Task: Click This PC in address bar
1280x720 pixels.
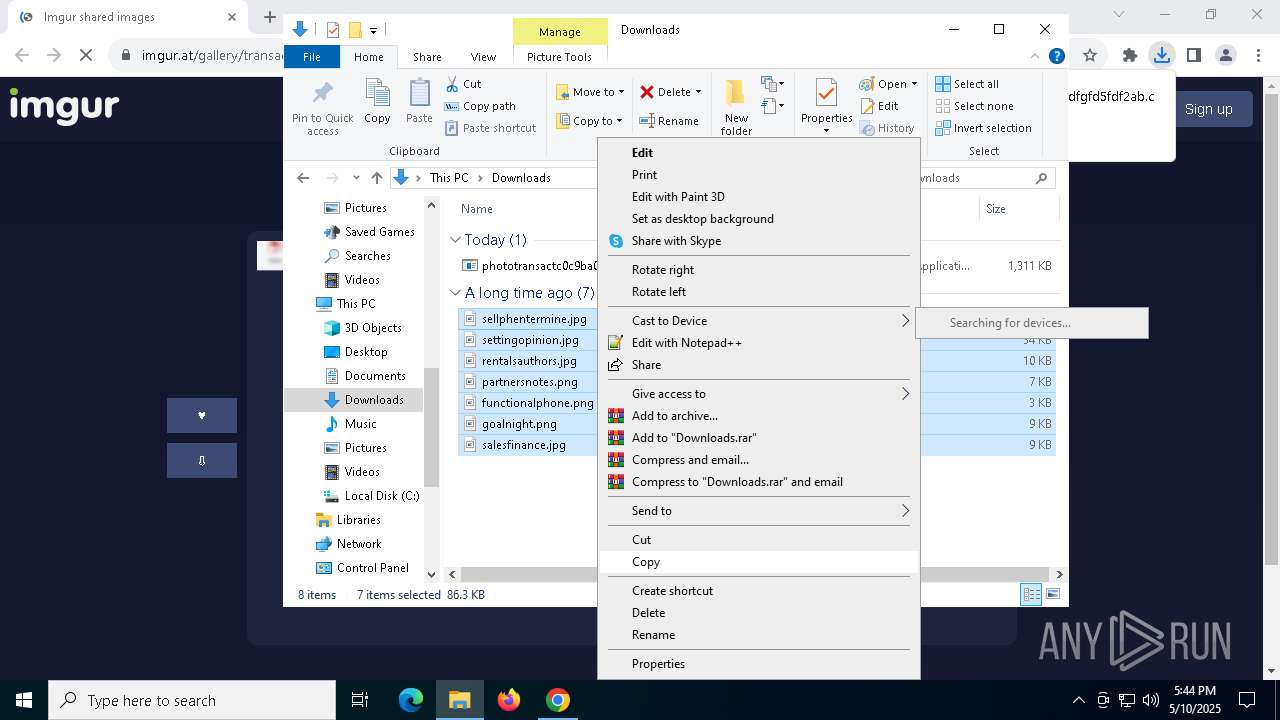Action: 449,178
